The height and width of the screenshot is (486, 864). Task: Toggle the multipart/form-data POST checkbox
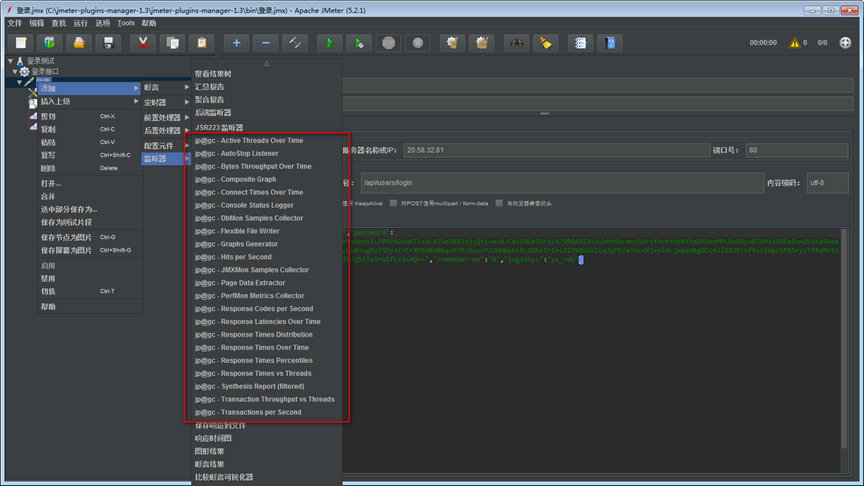[393, 203]
